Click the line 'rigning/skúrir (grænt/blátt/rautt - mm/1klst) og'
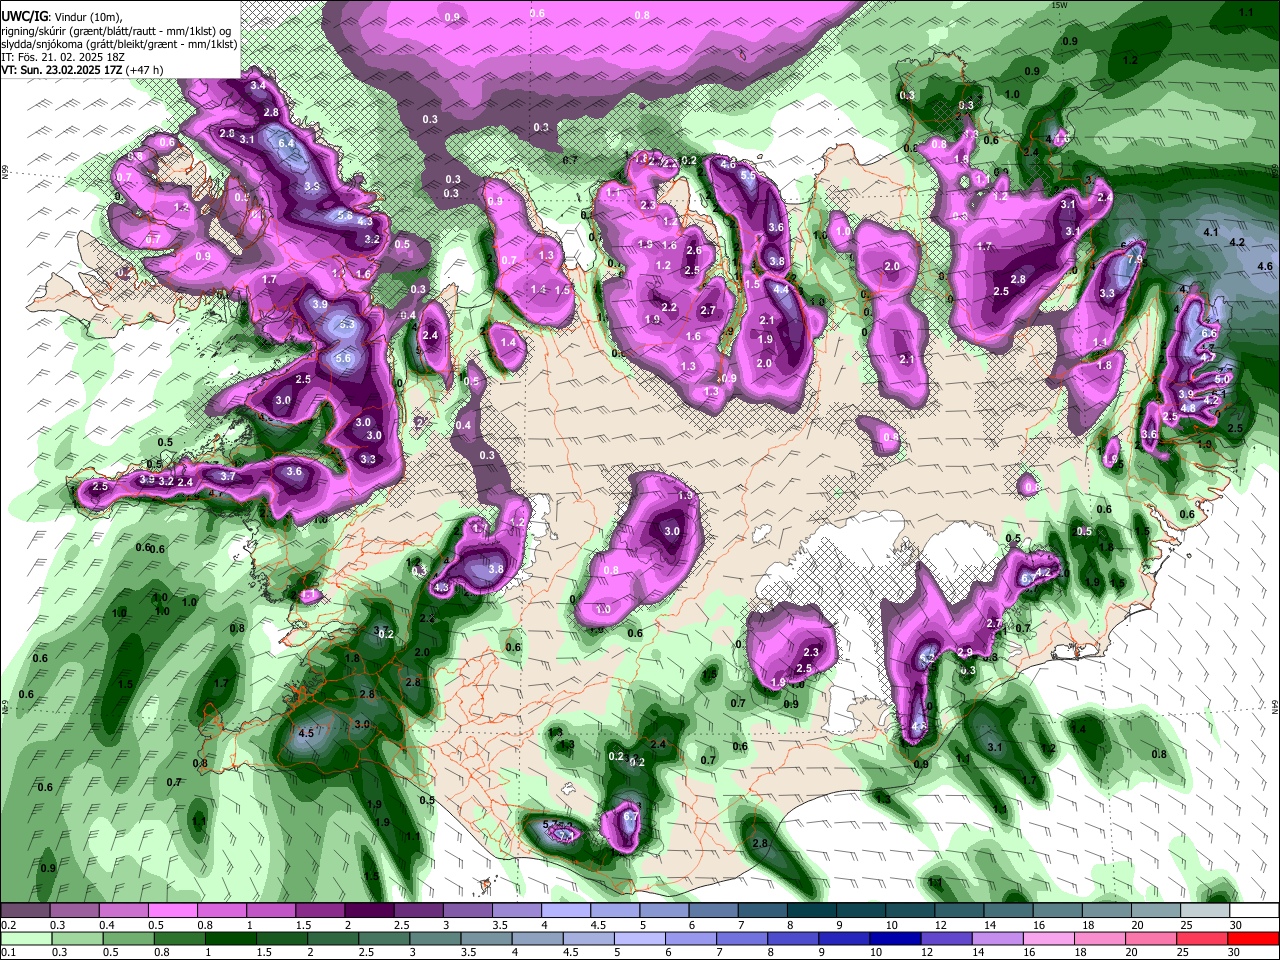1280x960 pixels. pyautogui.click(x=118, y=31)
